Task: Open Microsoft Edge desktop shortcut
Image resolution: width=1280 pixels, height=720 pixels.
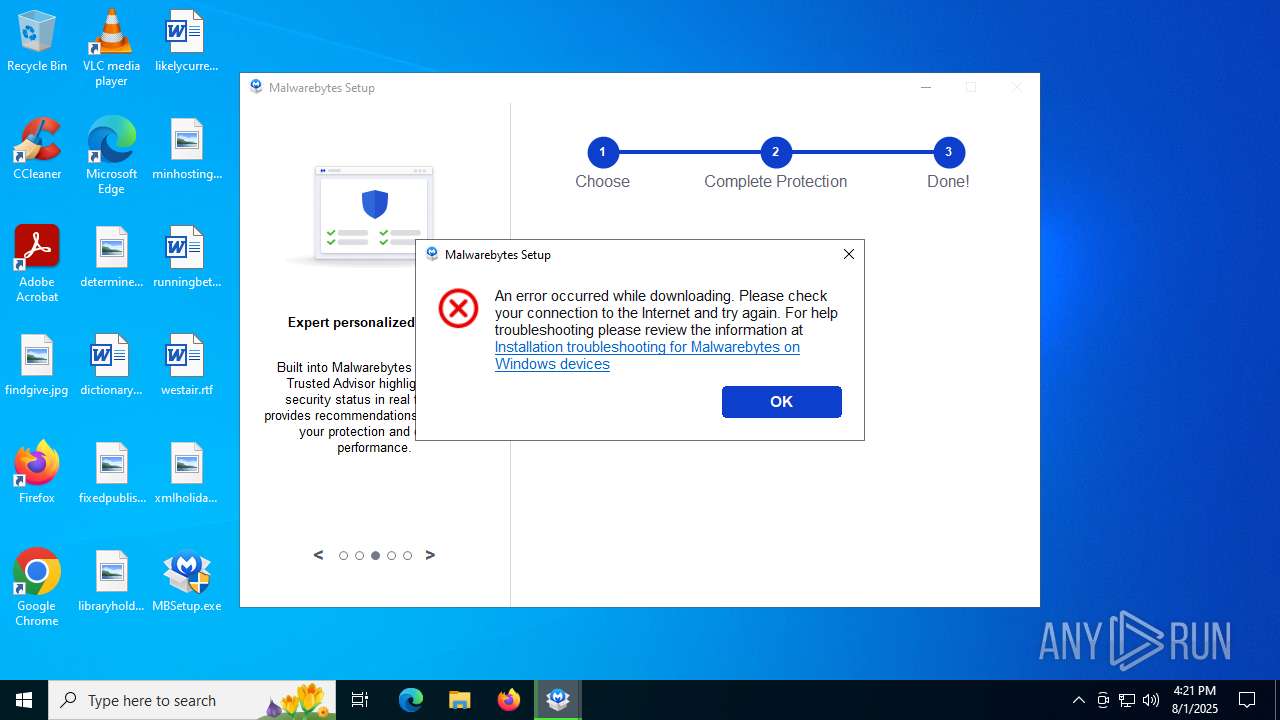Action: point(111,156)
